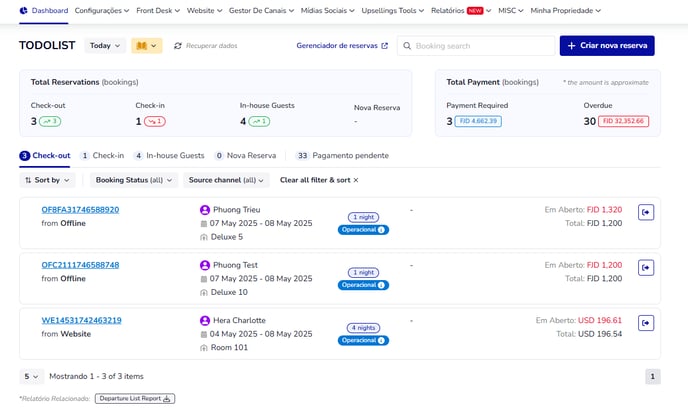Image resolution: width=688 pixels, height=419 pixels.
Task: Open the Upsellings Tools menu
Action: [x=393, y=11]
